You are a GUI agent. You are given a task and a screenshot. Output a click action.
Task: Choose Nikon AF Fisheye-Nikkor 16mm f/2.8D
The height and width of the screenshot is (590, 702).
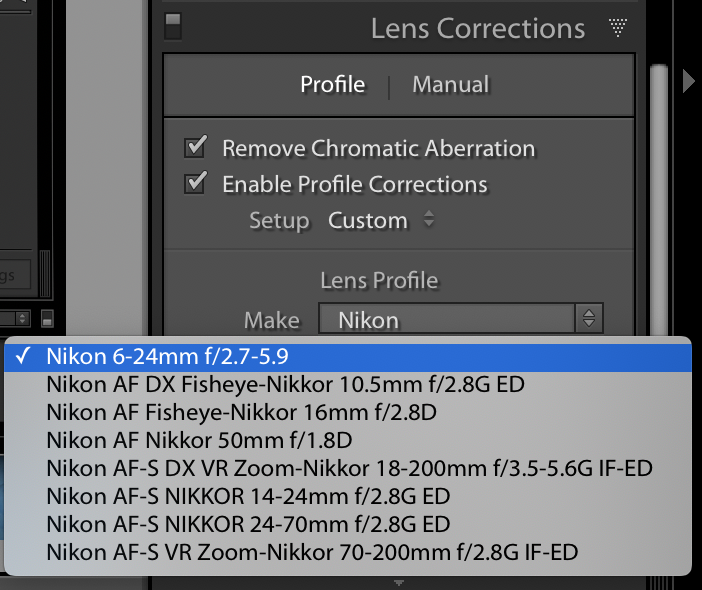pos(348,412)
